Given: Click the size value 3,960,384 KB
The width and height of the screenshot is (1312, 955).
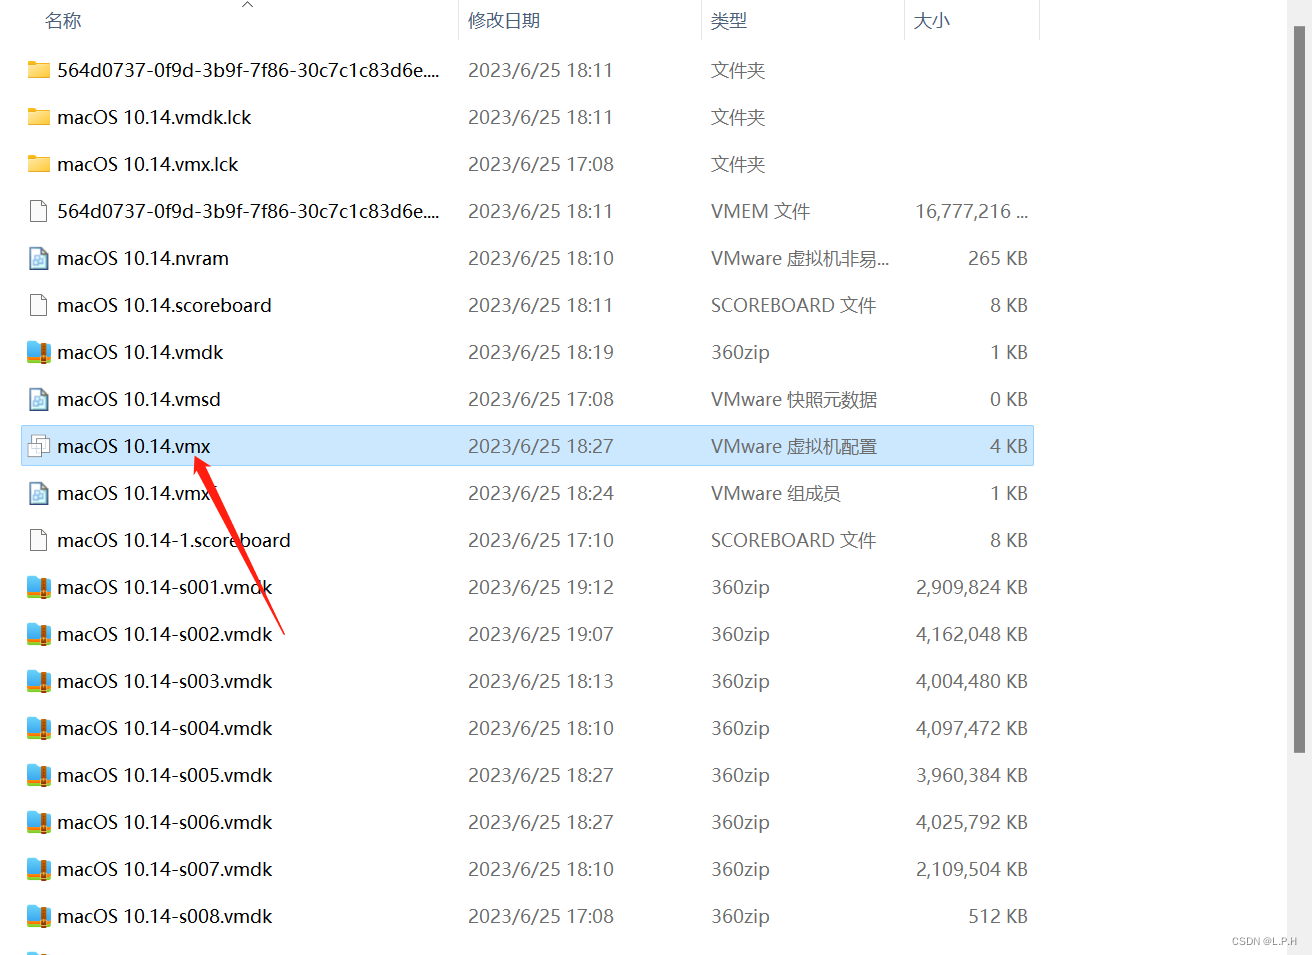Looking at the screenshot, I should pos(972,775).
